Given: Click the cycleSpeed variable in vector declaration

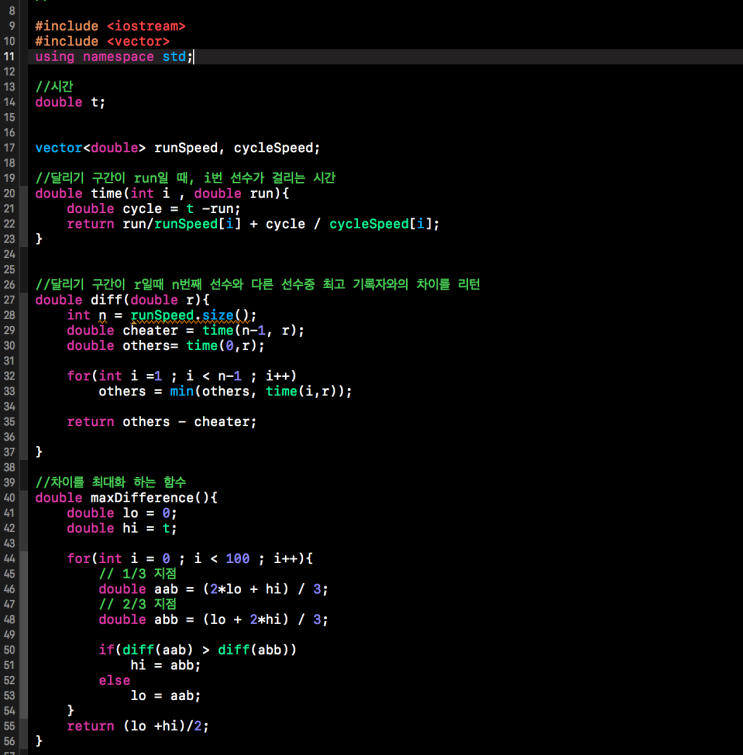Looking at the screenshot, I should [x=274, y=148].
